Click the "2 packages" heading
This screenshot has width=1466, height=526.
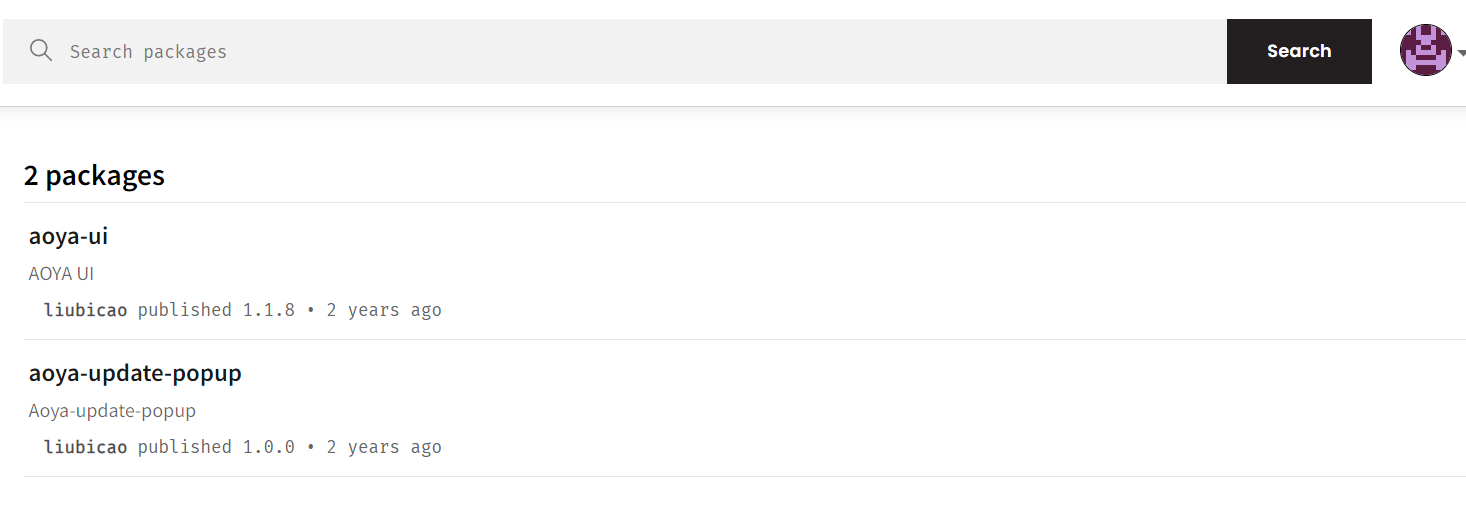point(94,176)
